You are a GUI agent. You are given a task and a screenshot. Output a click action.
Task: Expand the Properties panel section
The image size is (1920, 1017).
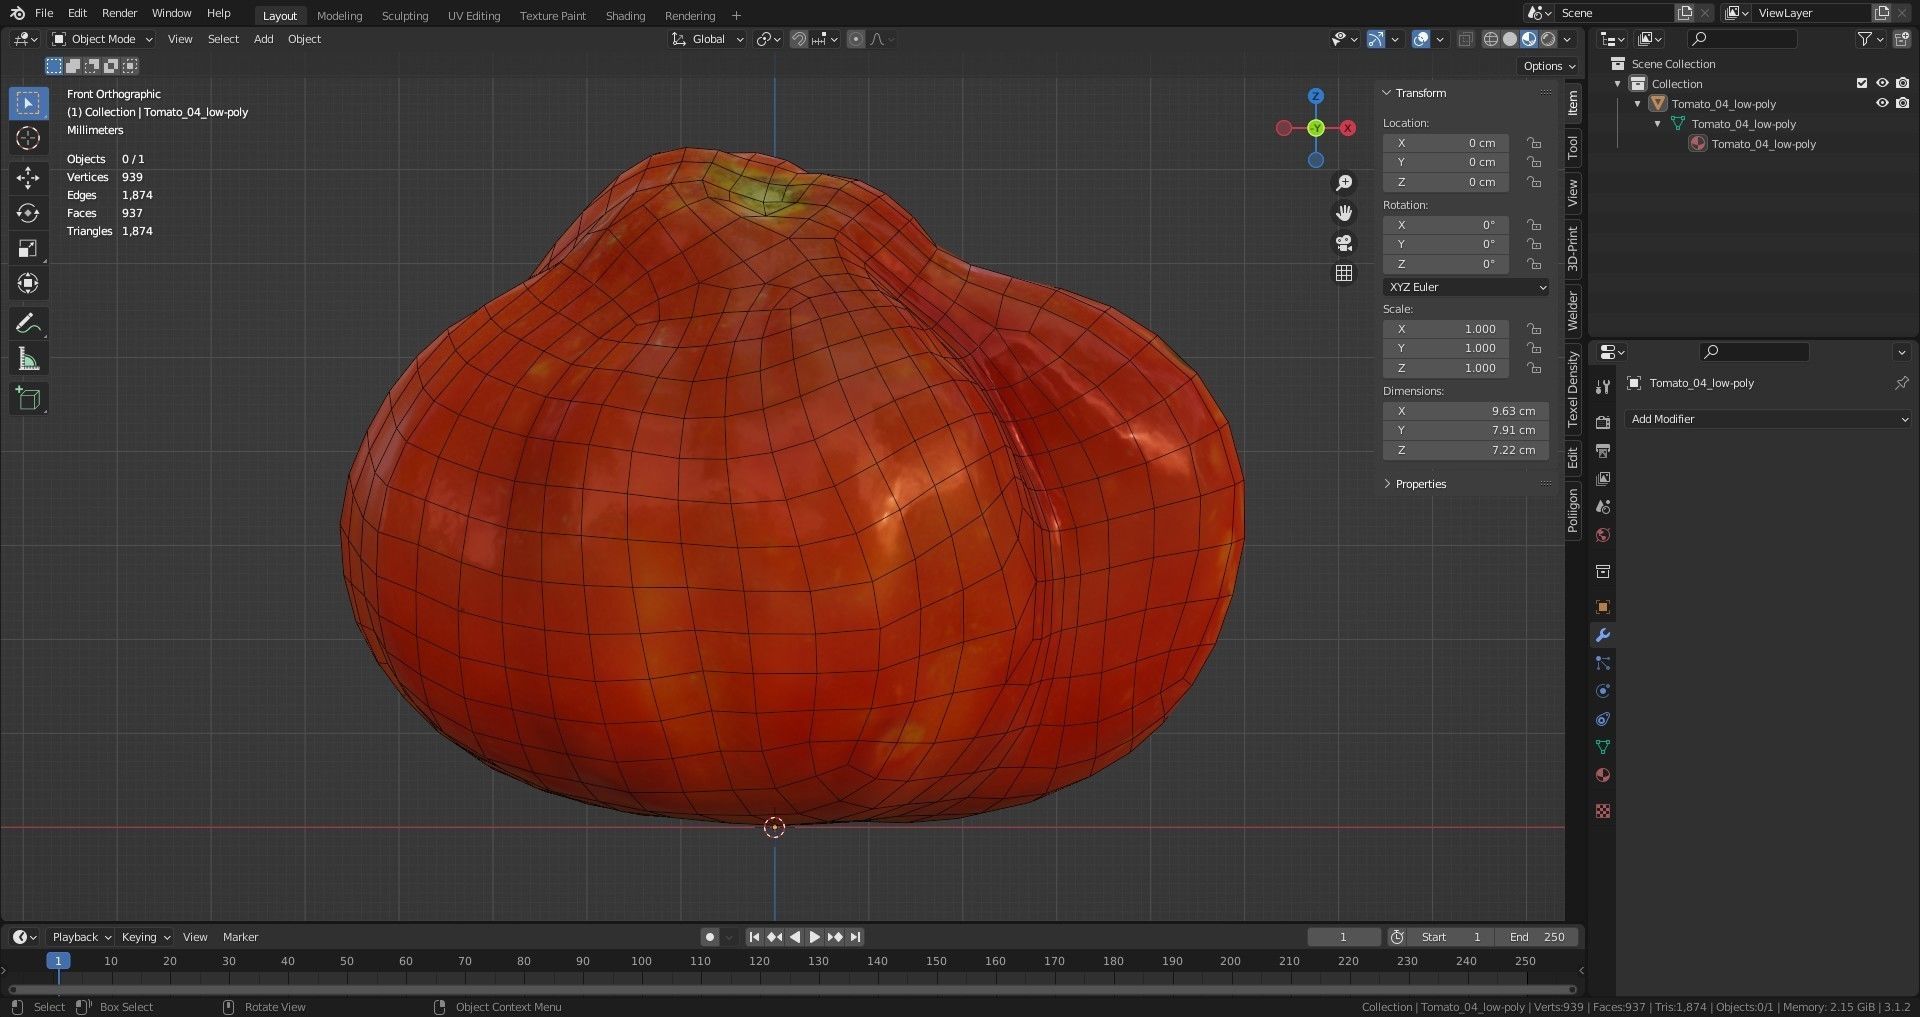tap(1420, 484)
